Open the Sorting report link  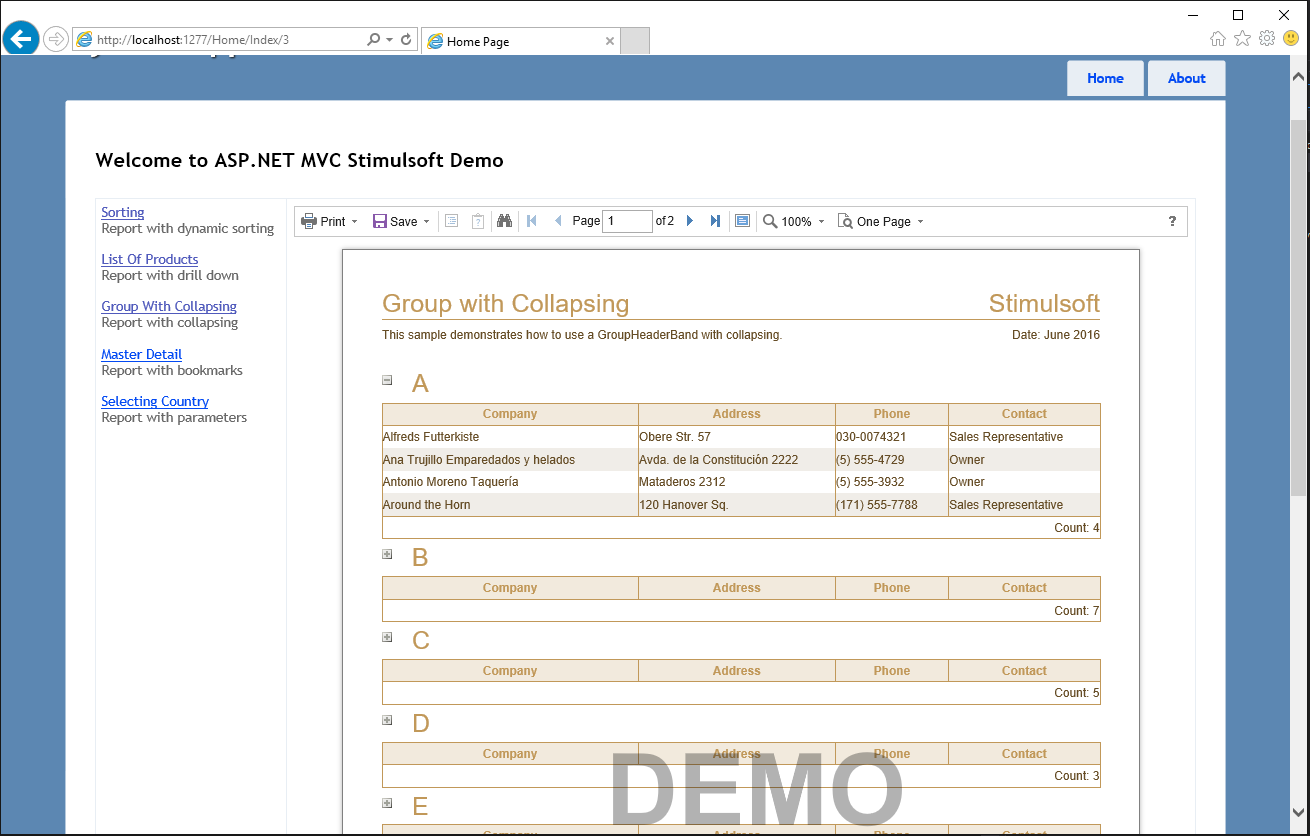pyautogui.click(x=123, y=212)
